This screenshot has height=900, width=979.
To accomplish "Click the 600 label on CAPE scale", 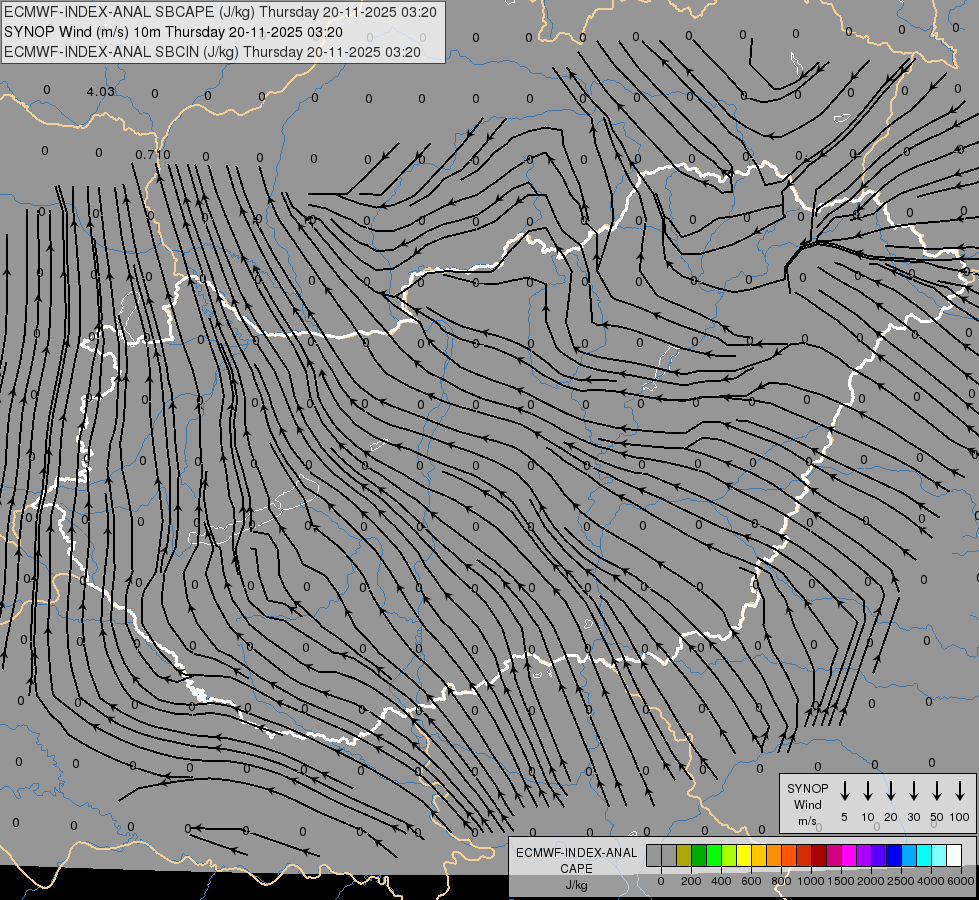I will (751, 881).
